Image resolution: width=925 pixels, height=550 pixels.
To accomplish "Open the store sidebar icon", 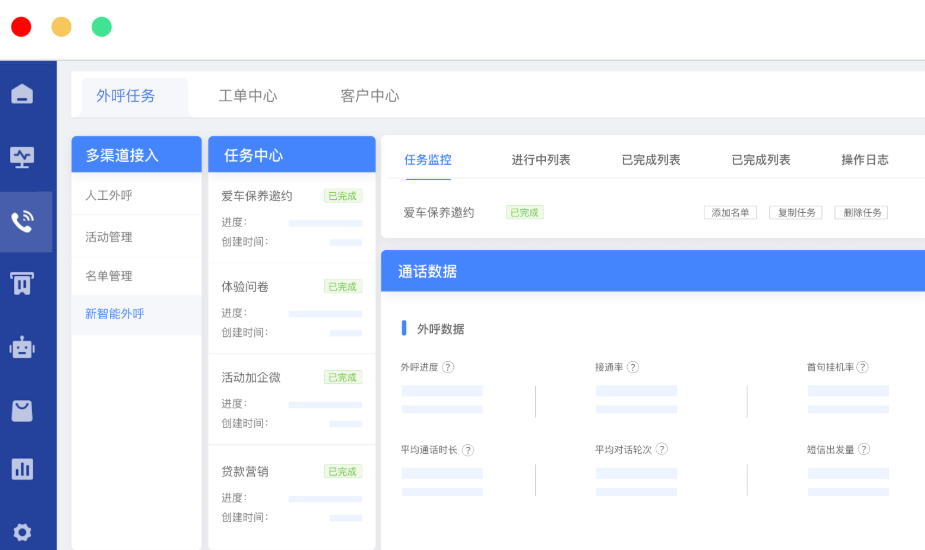I will 22,283.
